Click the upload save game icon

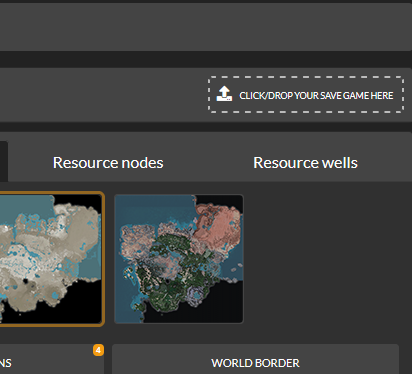(x=224, y=94)
